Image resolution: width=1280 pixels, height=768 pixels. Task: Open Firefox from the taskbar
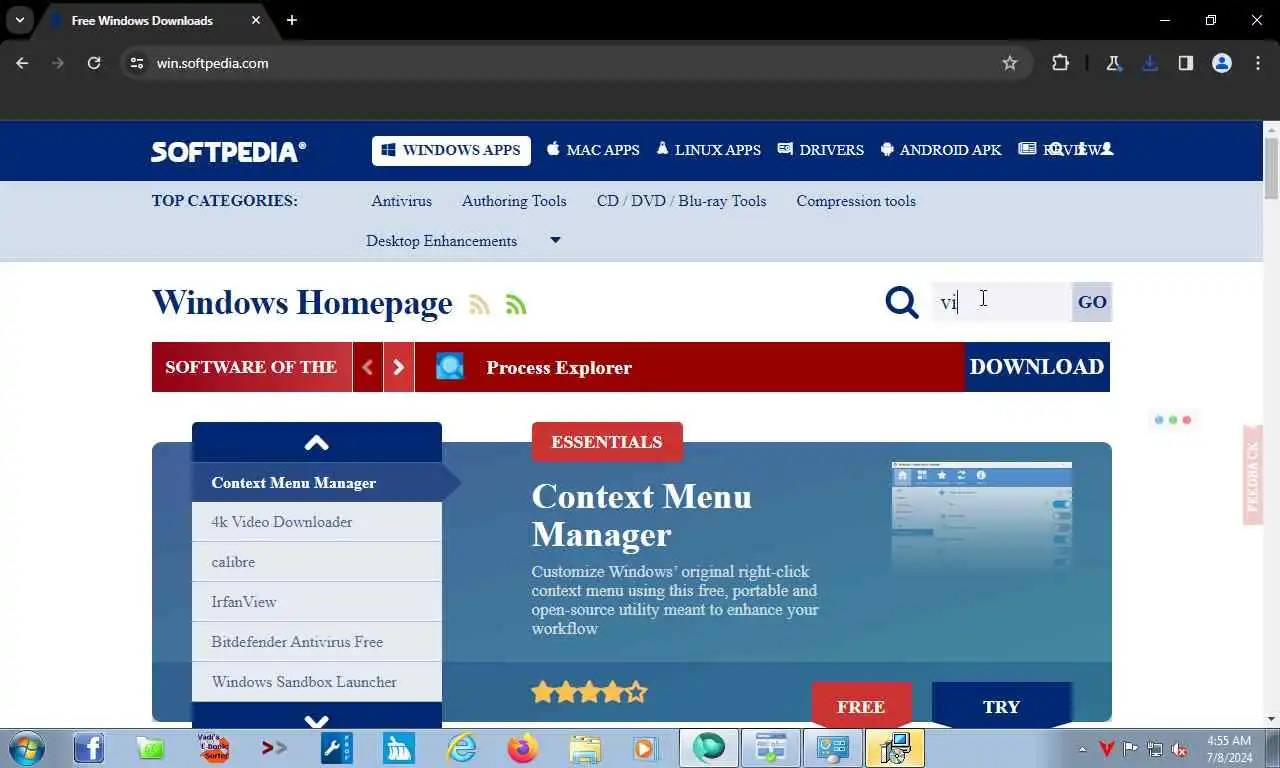tap(522, 748)
